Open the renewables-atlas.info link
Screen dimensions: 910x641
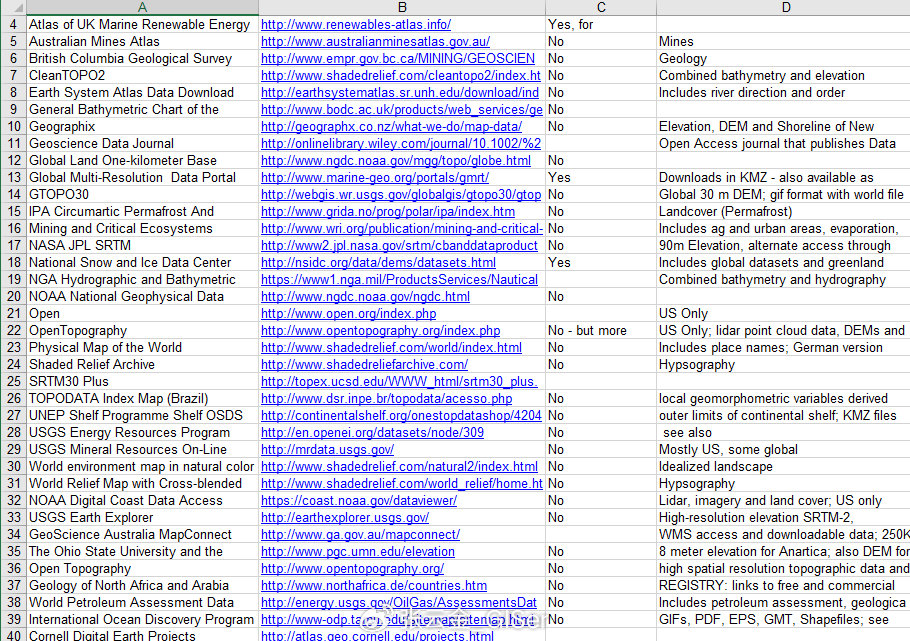[356, 24]
